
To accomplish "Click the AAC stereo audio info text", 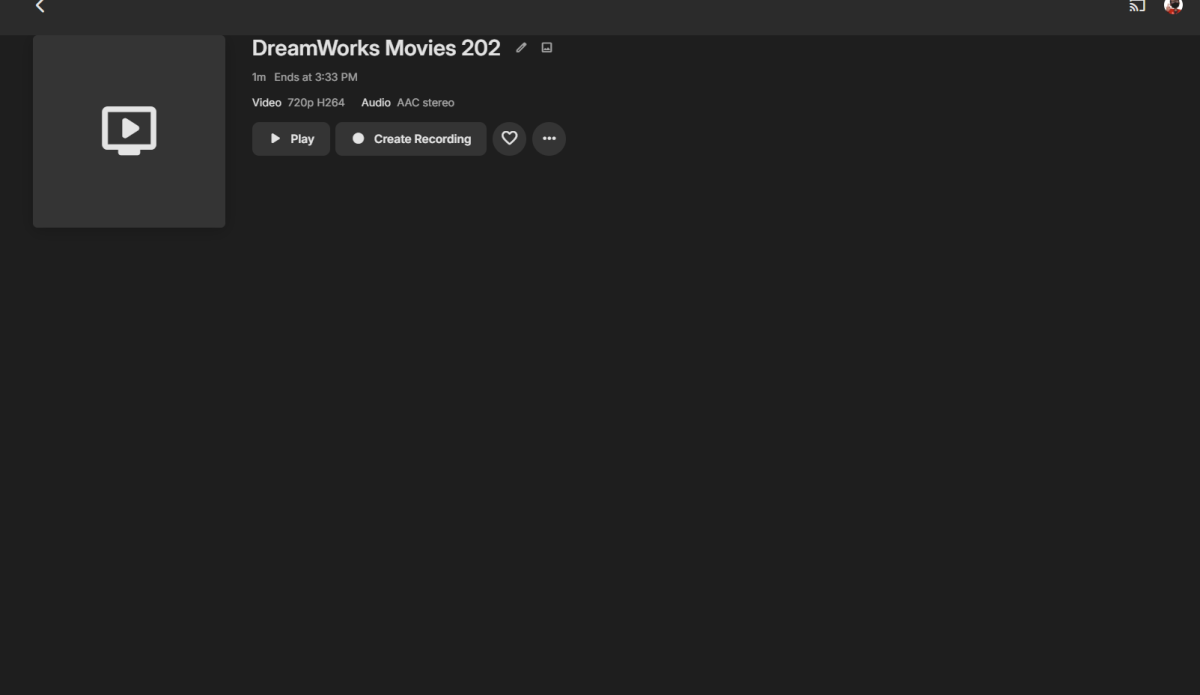I will [x=426, y=102].
